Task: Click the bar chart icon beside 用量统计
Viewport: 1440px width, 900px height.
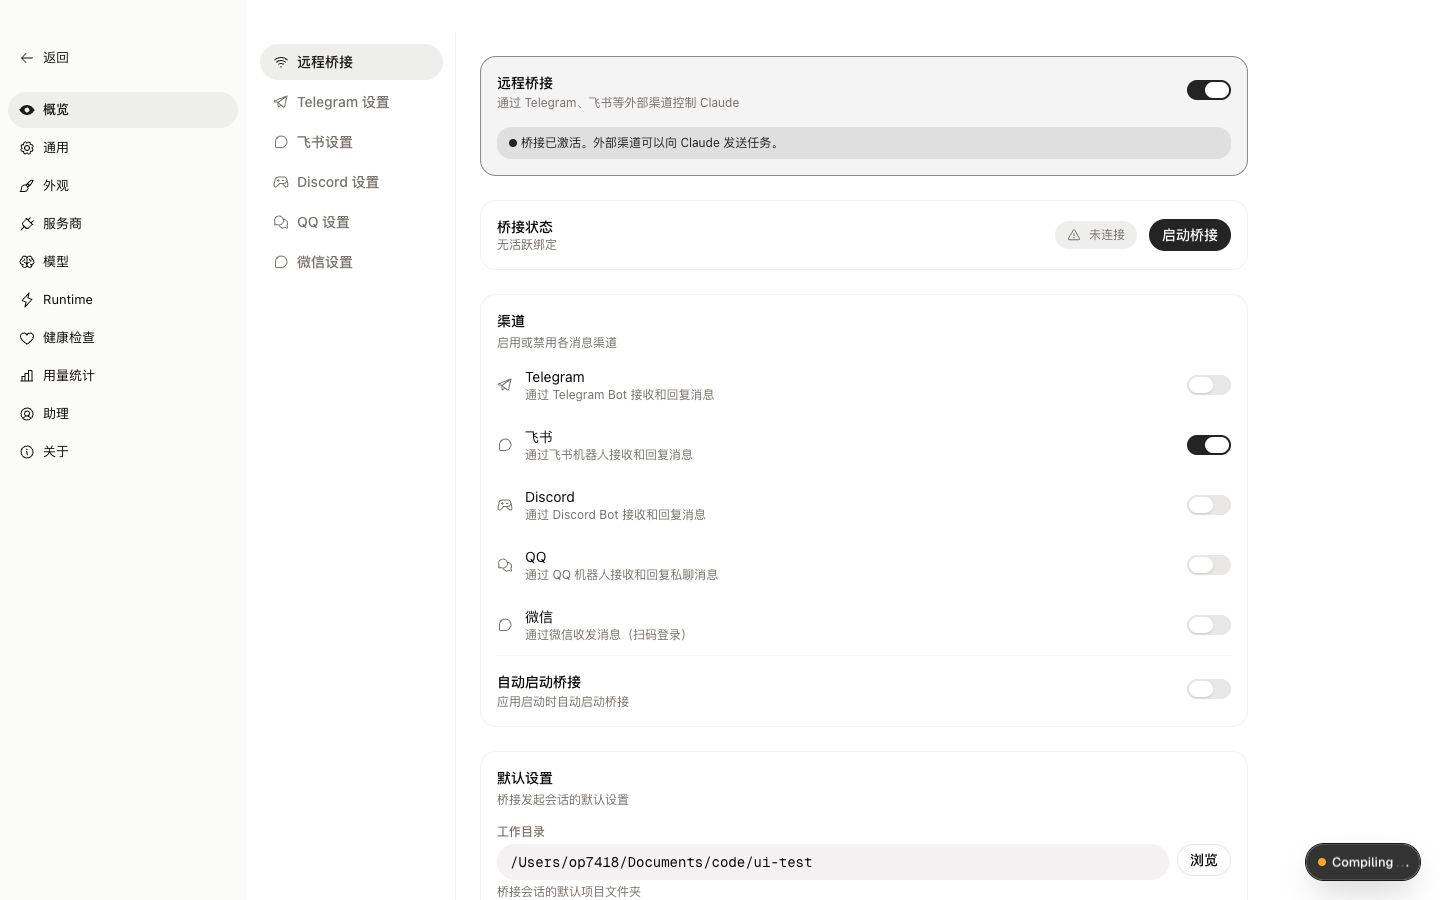Action: pos(27,376)
